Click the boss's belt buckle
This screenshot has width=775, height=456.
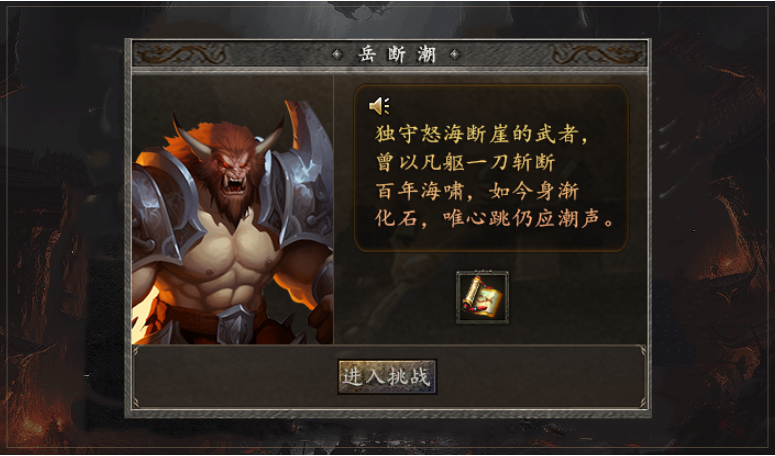(x=236, y=325)
